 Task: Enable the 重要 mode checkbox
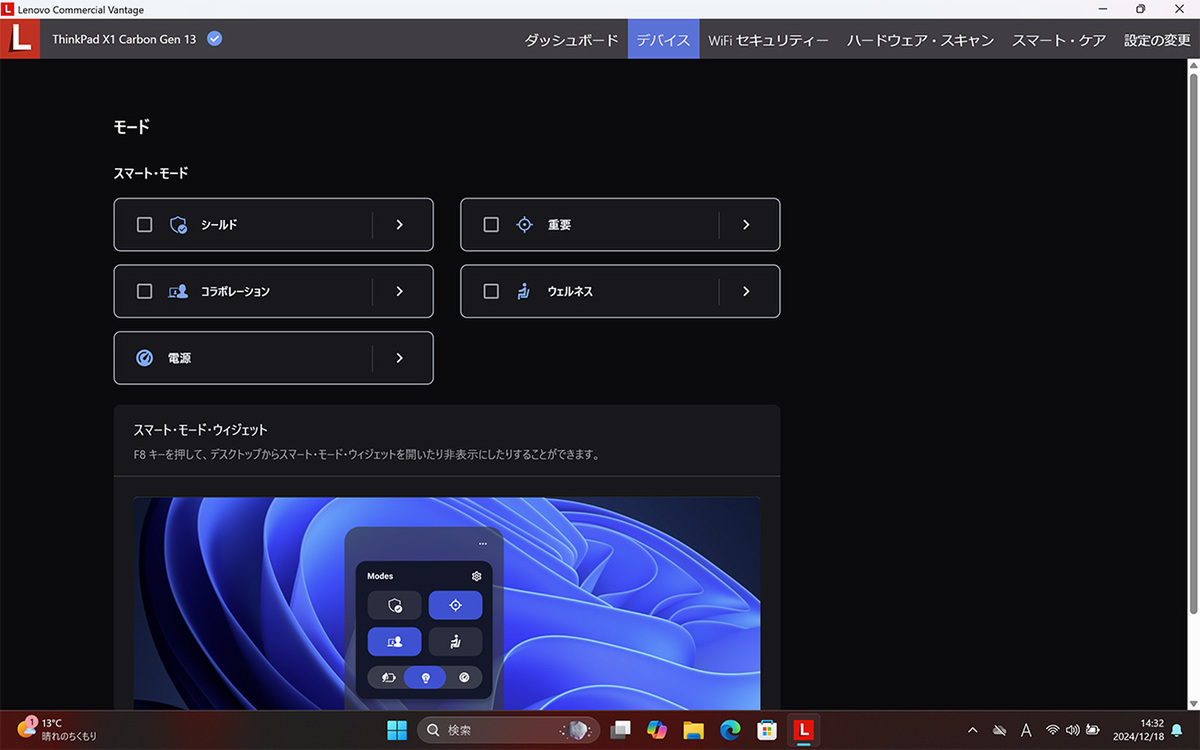coord(491,225)
